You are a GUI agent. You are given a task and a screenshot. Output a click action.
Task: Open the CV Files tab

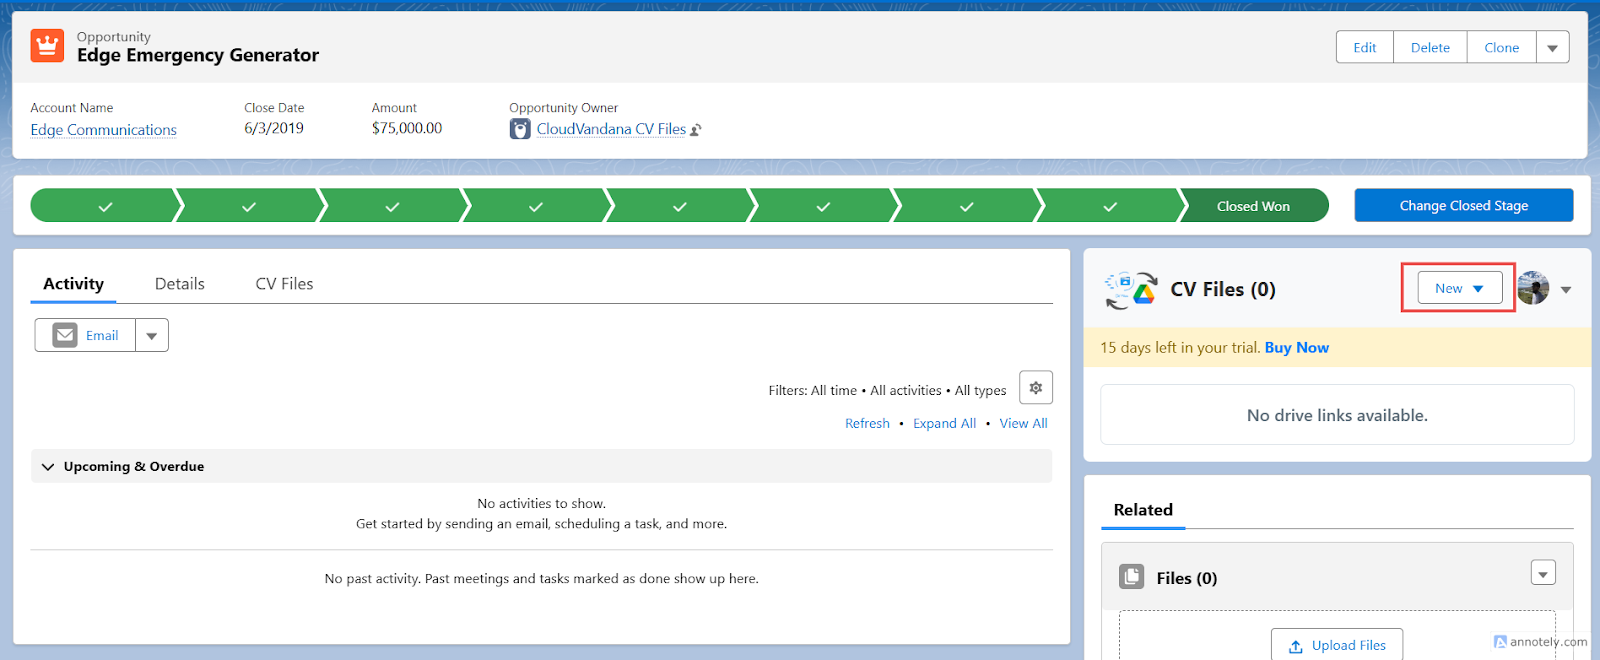[284, 284]
